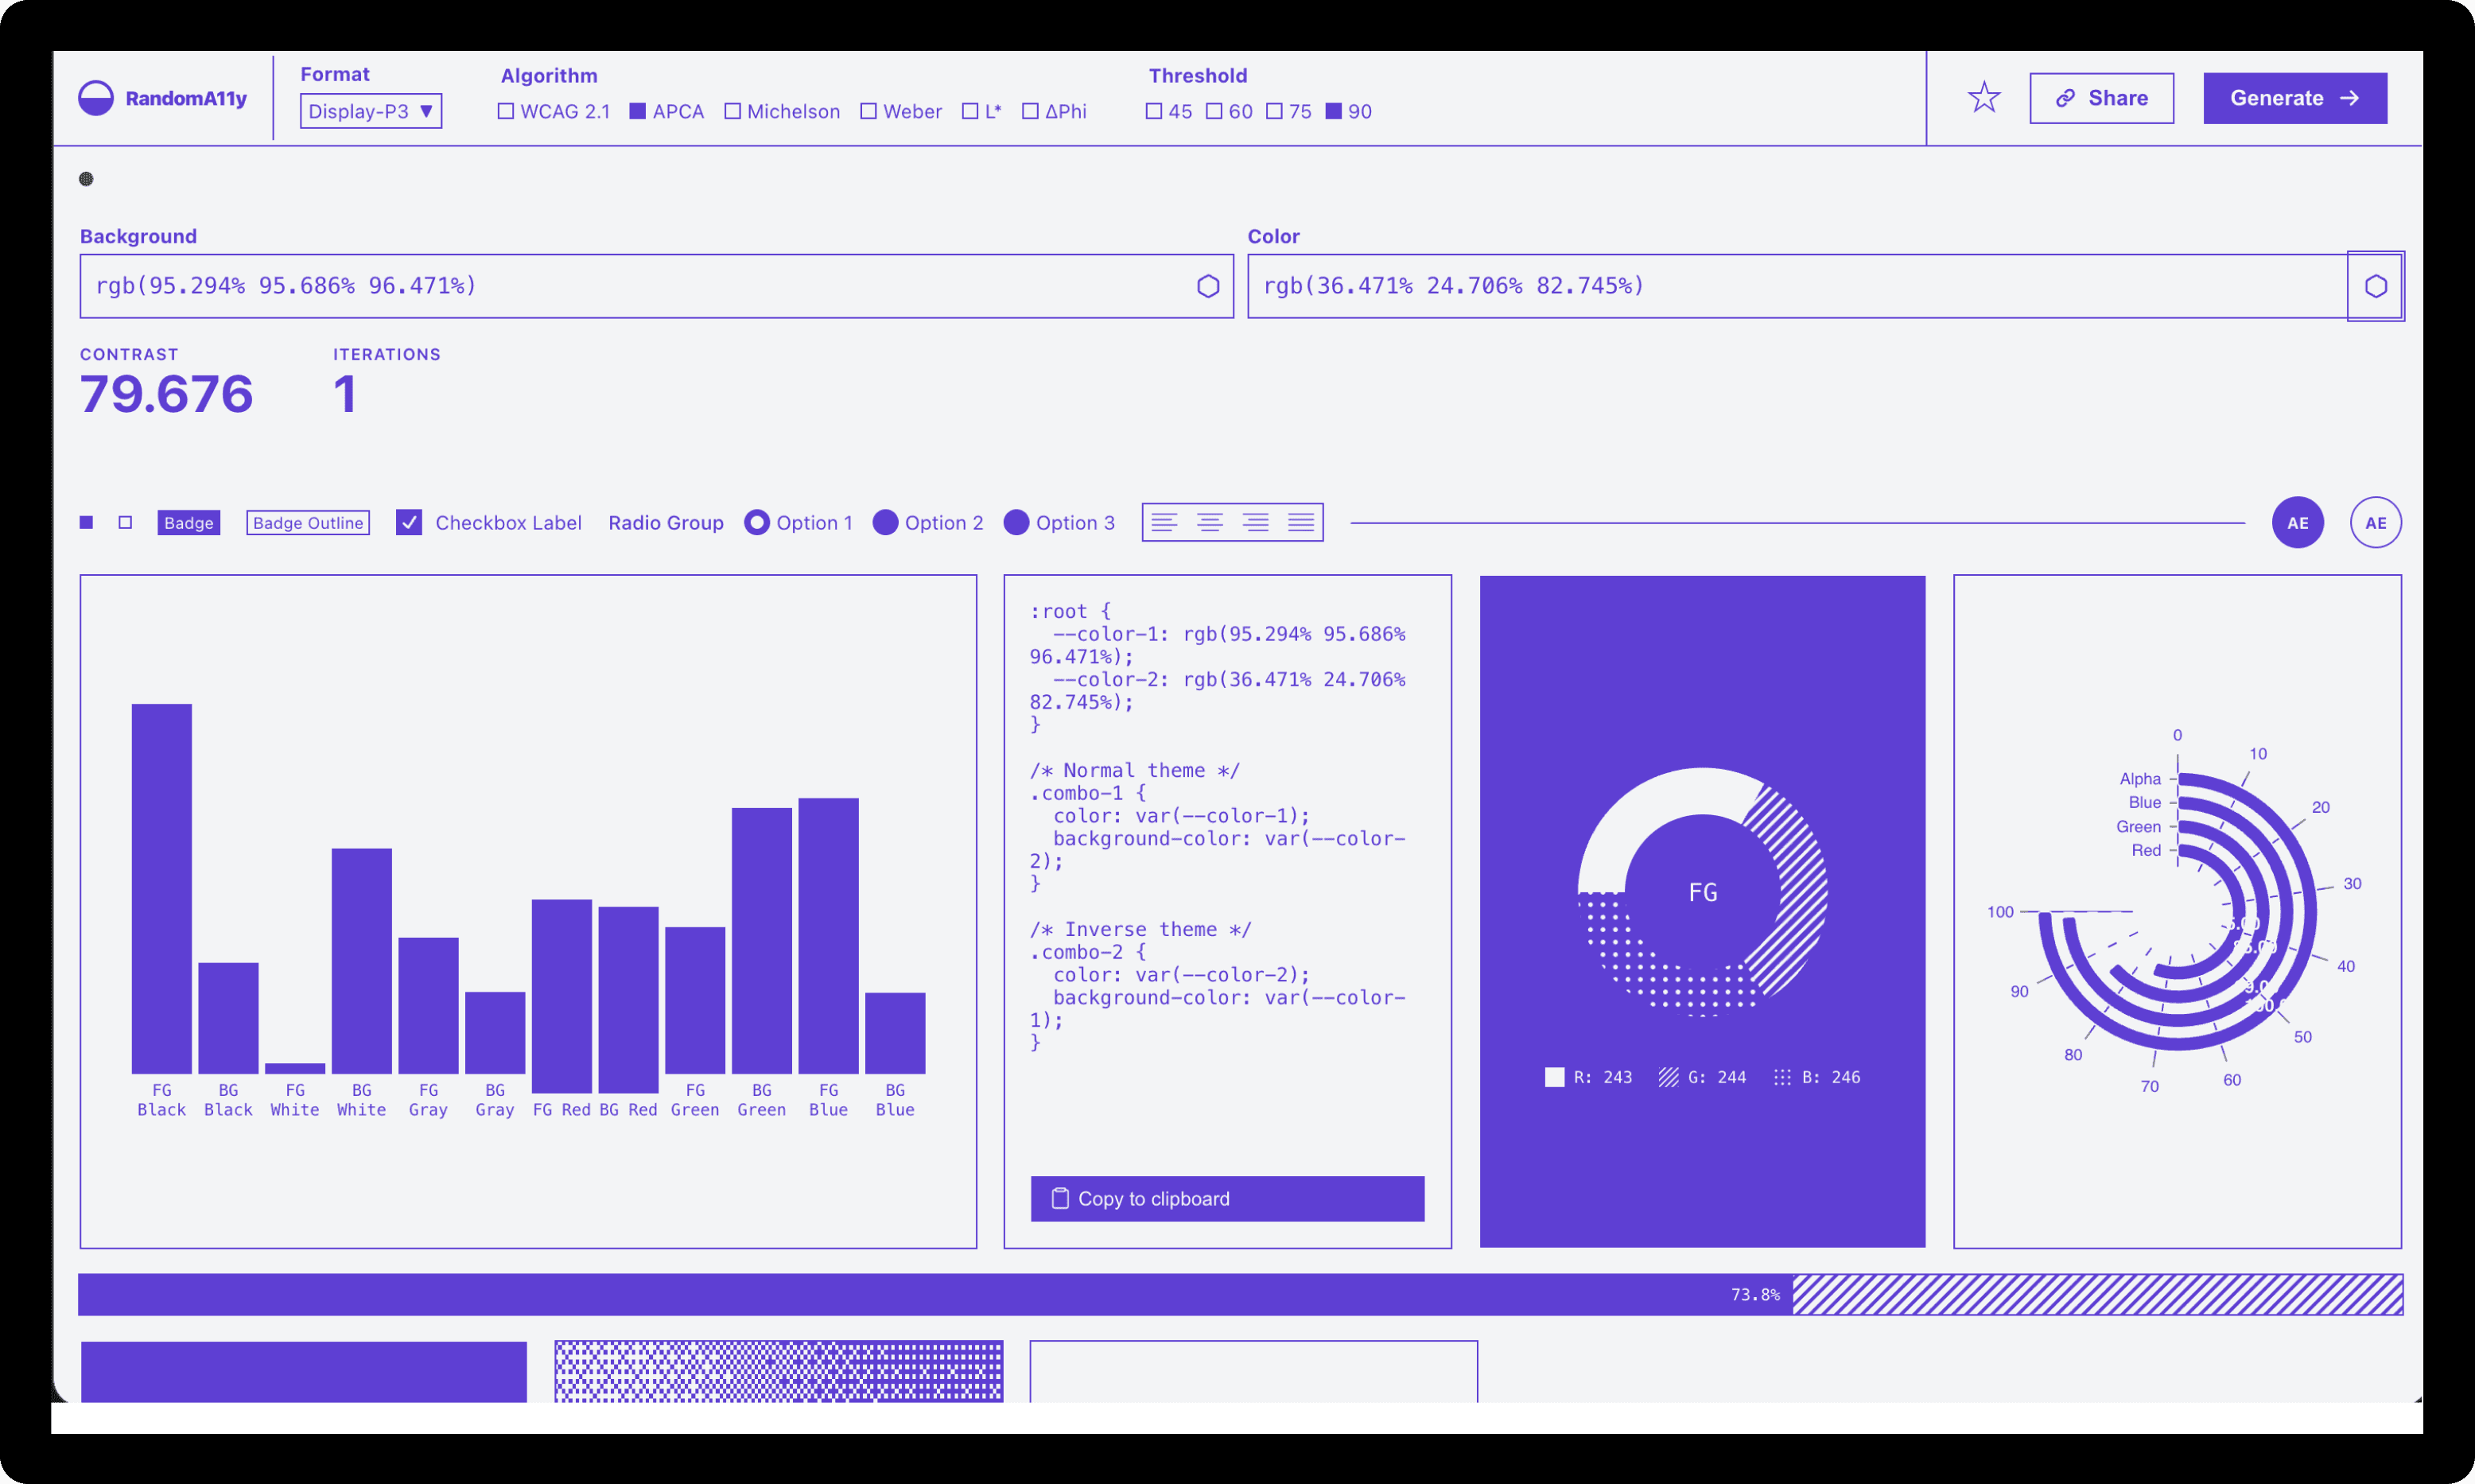Enable the WCAG 2.1 algorithm checkbox
The image size is (2475, 1484).
click(506, 111)
